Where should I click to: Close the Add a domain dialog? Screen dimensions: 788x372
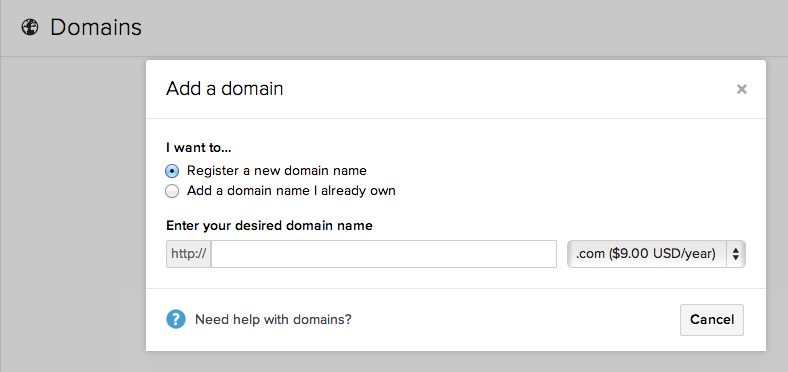[x=741, y=89]
